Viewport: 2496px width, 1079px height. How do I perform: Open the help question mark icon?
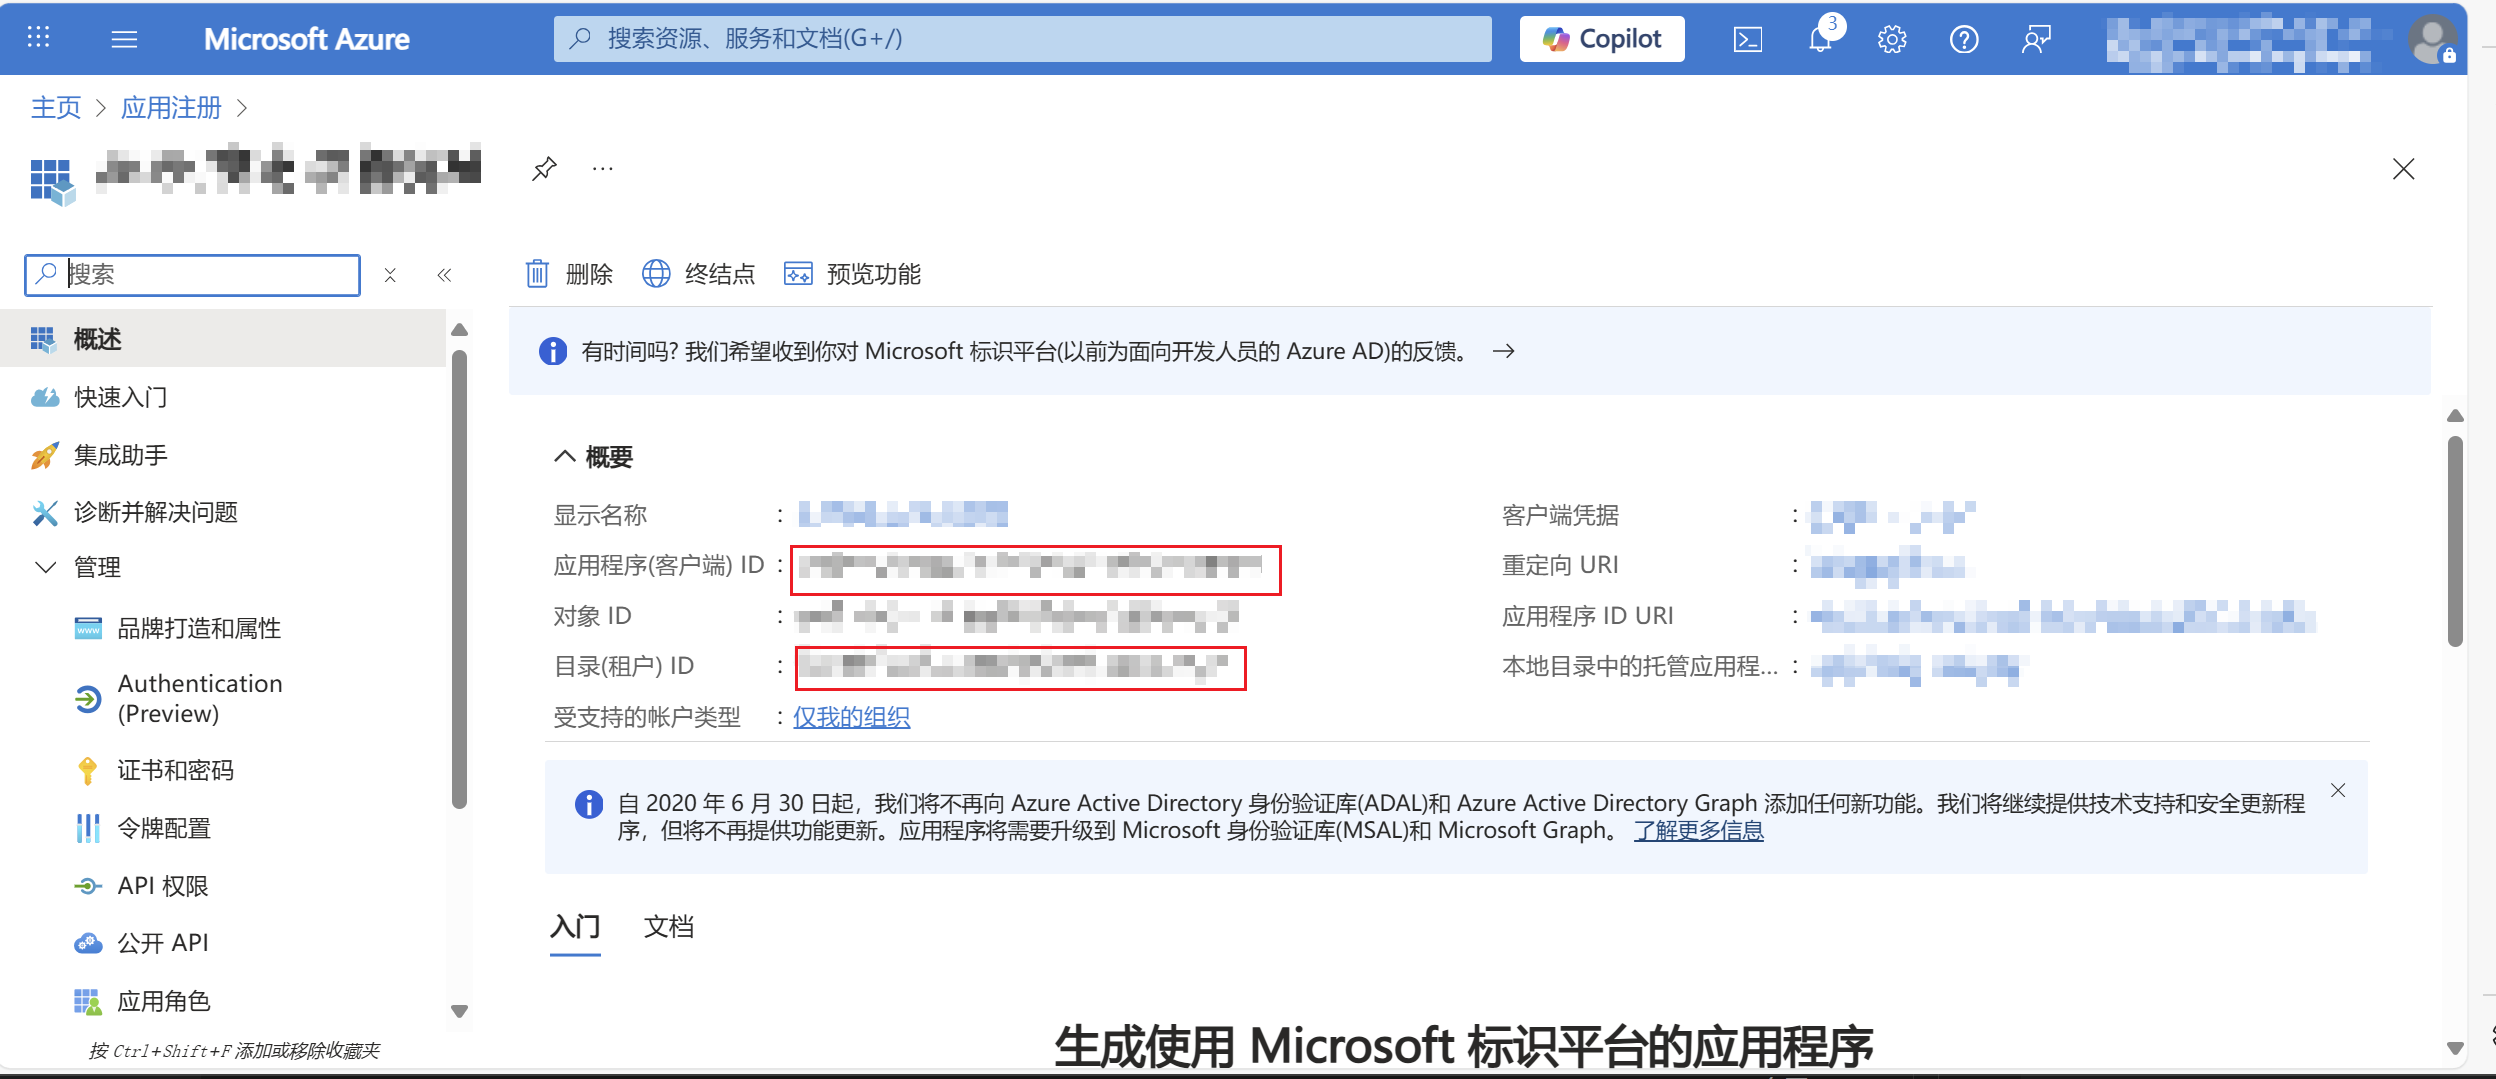click(1963, 39)
